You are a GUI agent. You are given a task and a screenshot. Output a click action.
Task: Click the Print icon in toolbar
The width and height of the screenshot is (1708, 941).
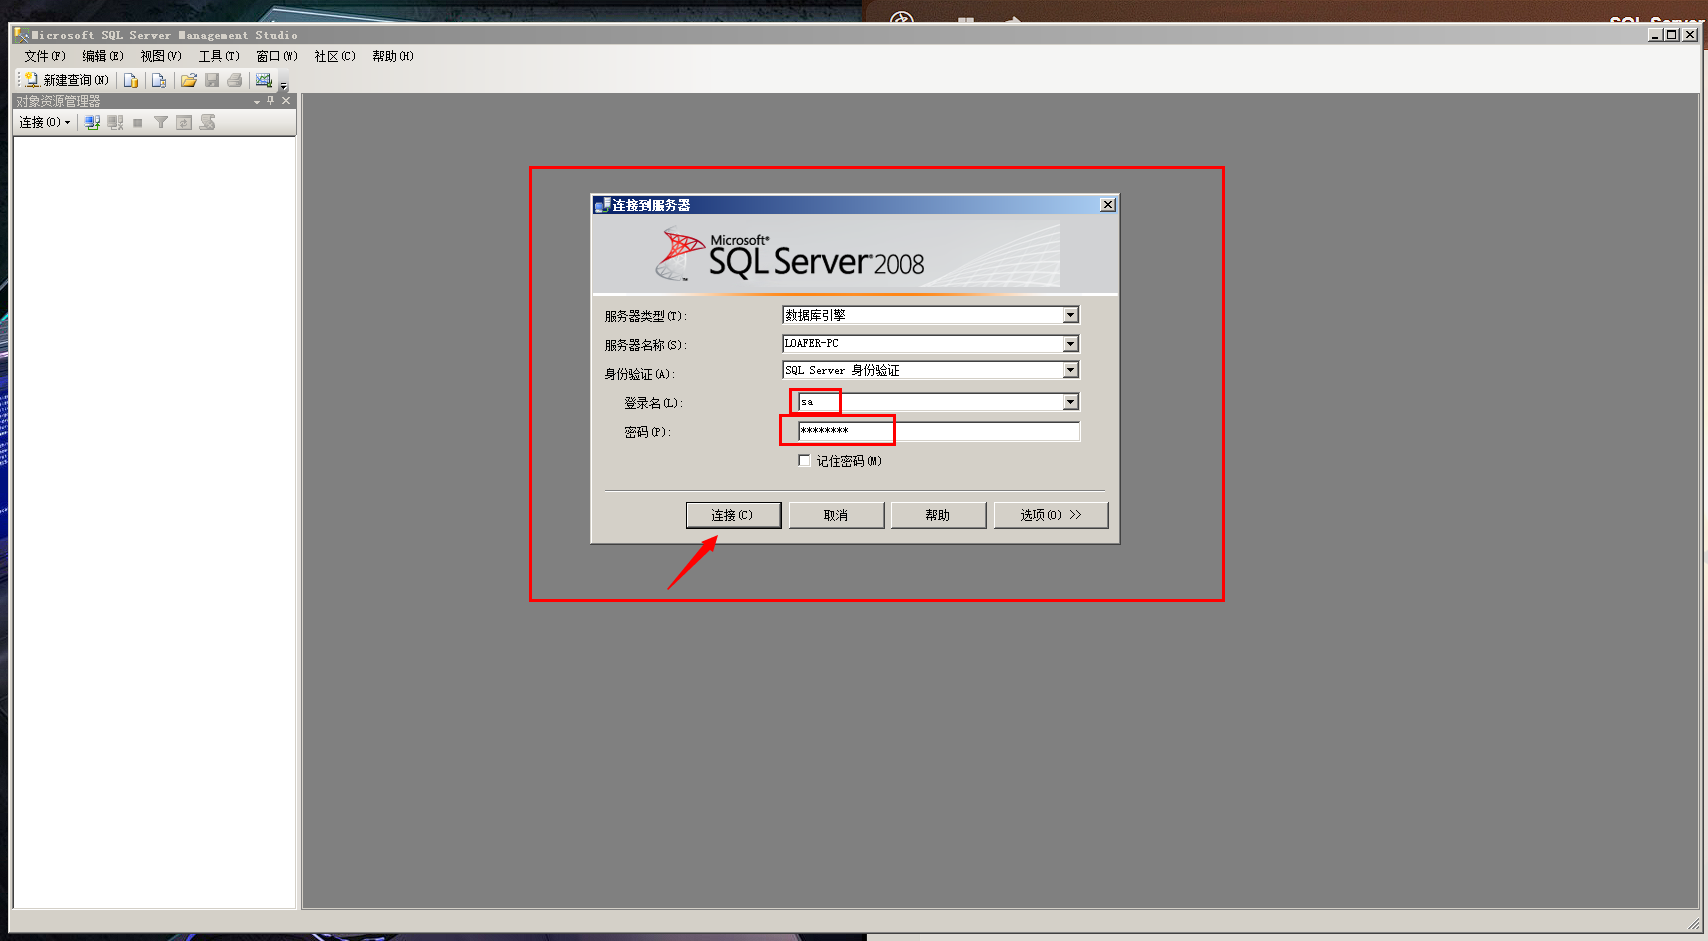click(x=235, y=80)
